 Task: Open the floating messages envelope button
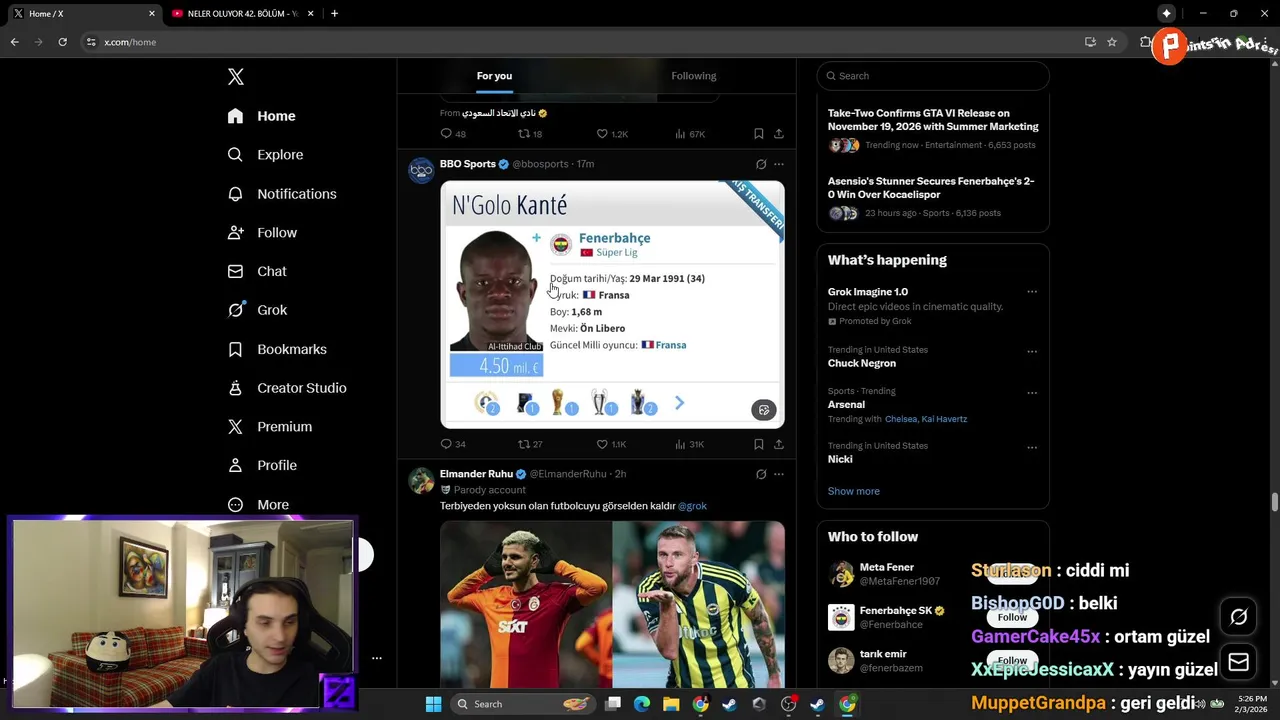click(1239, 662)
